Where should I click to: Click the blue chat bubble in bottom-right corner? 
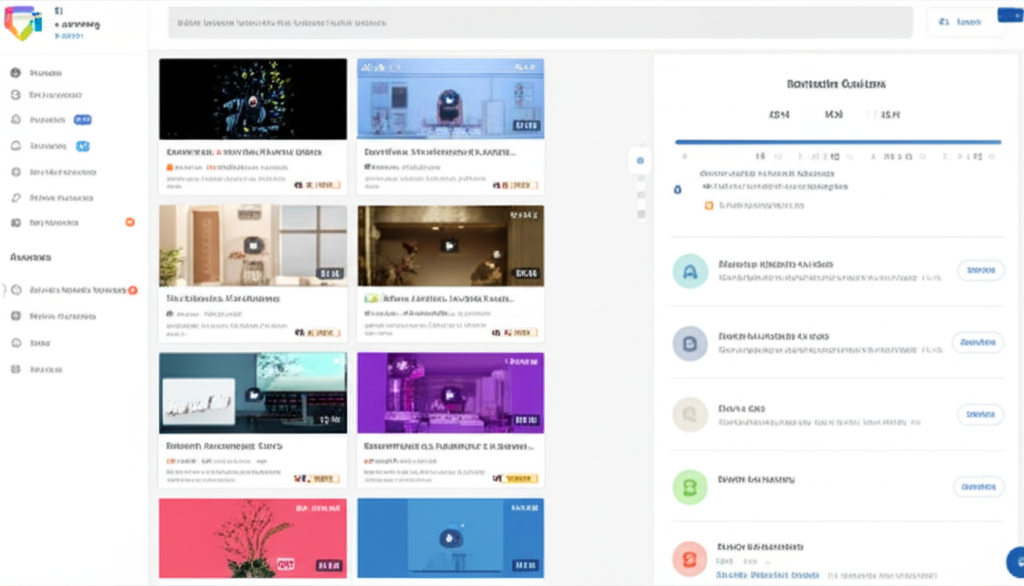point(1014,562)
